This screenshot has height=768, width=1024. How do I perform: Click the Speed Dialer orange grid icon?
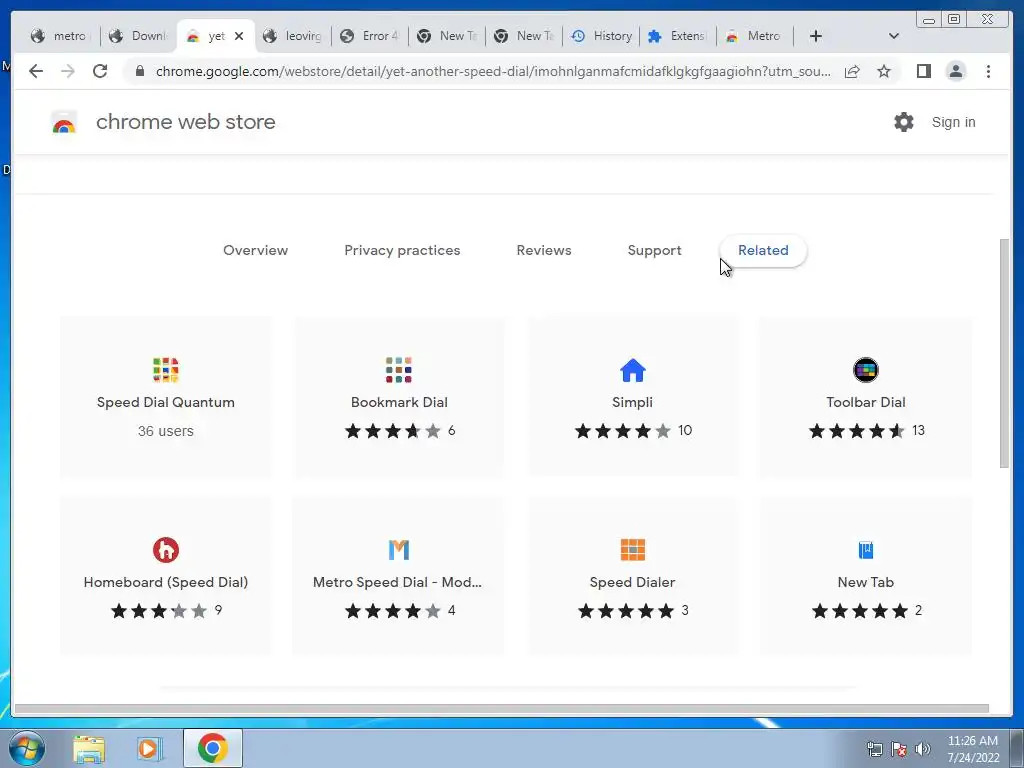coord(632,550)
